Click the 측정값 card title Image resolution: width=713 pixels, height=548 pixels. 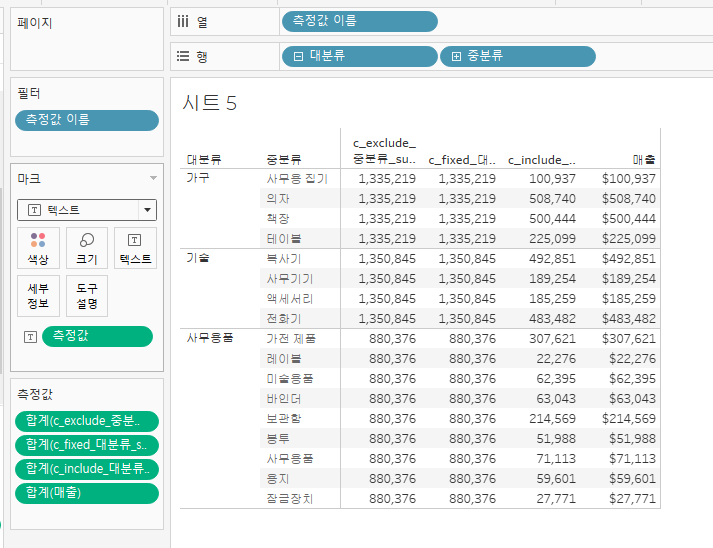click(35, 394)
